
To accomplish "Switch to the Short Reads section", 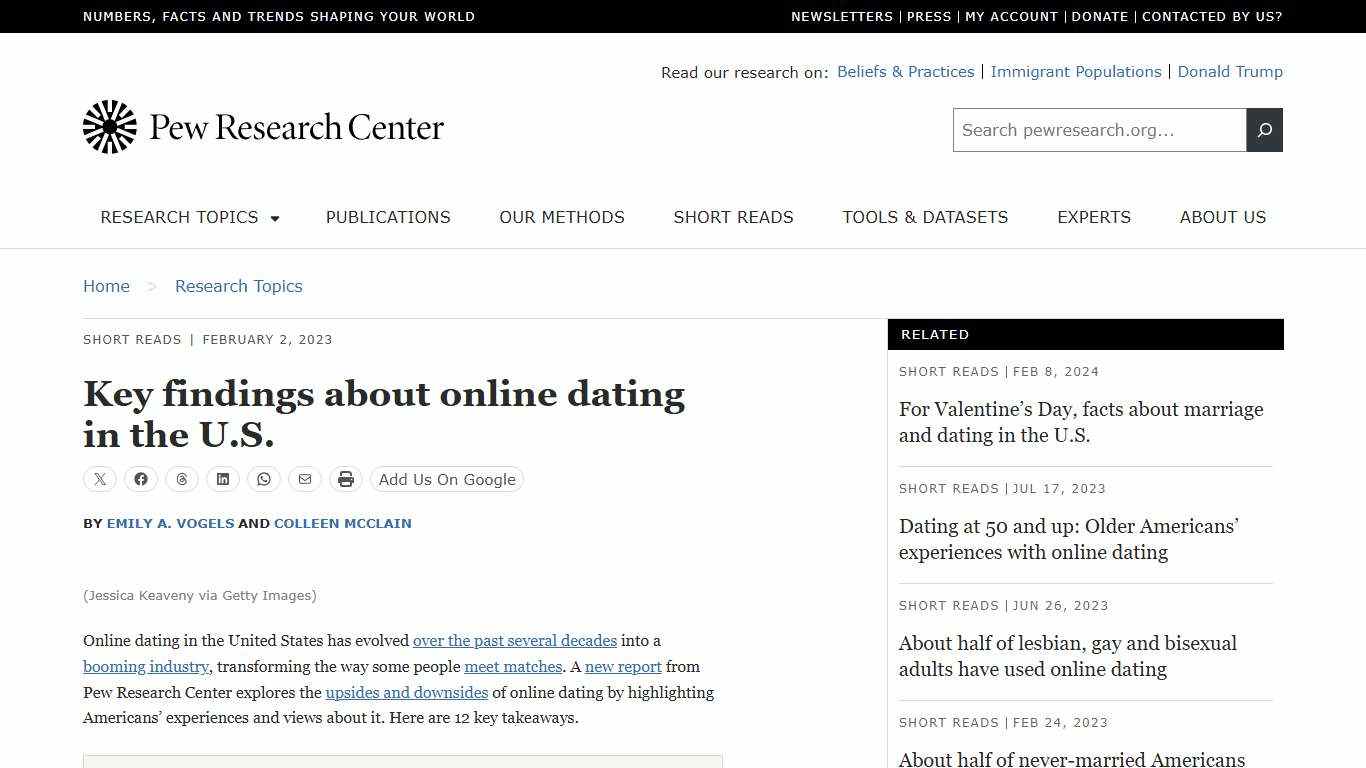I will point(733,218).
